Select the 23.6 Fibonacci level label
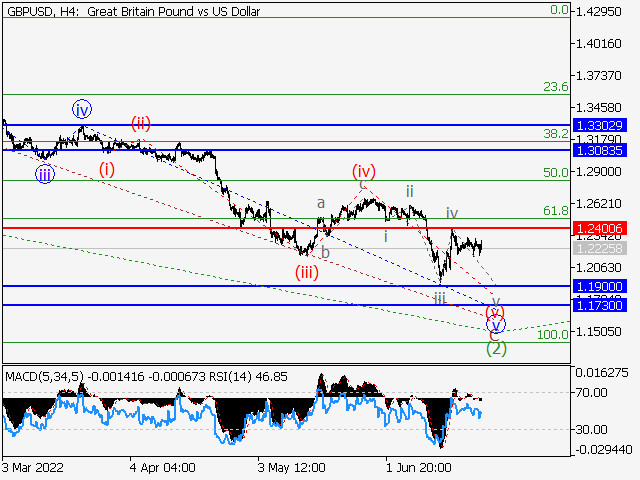This screenshot has width=640, height=480. [556, 87]
